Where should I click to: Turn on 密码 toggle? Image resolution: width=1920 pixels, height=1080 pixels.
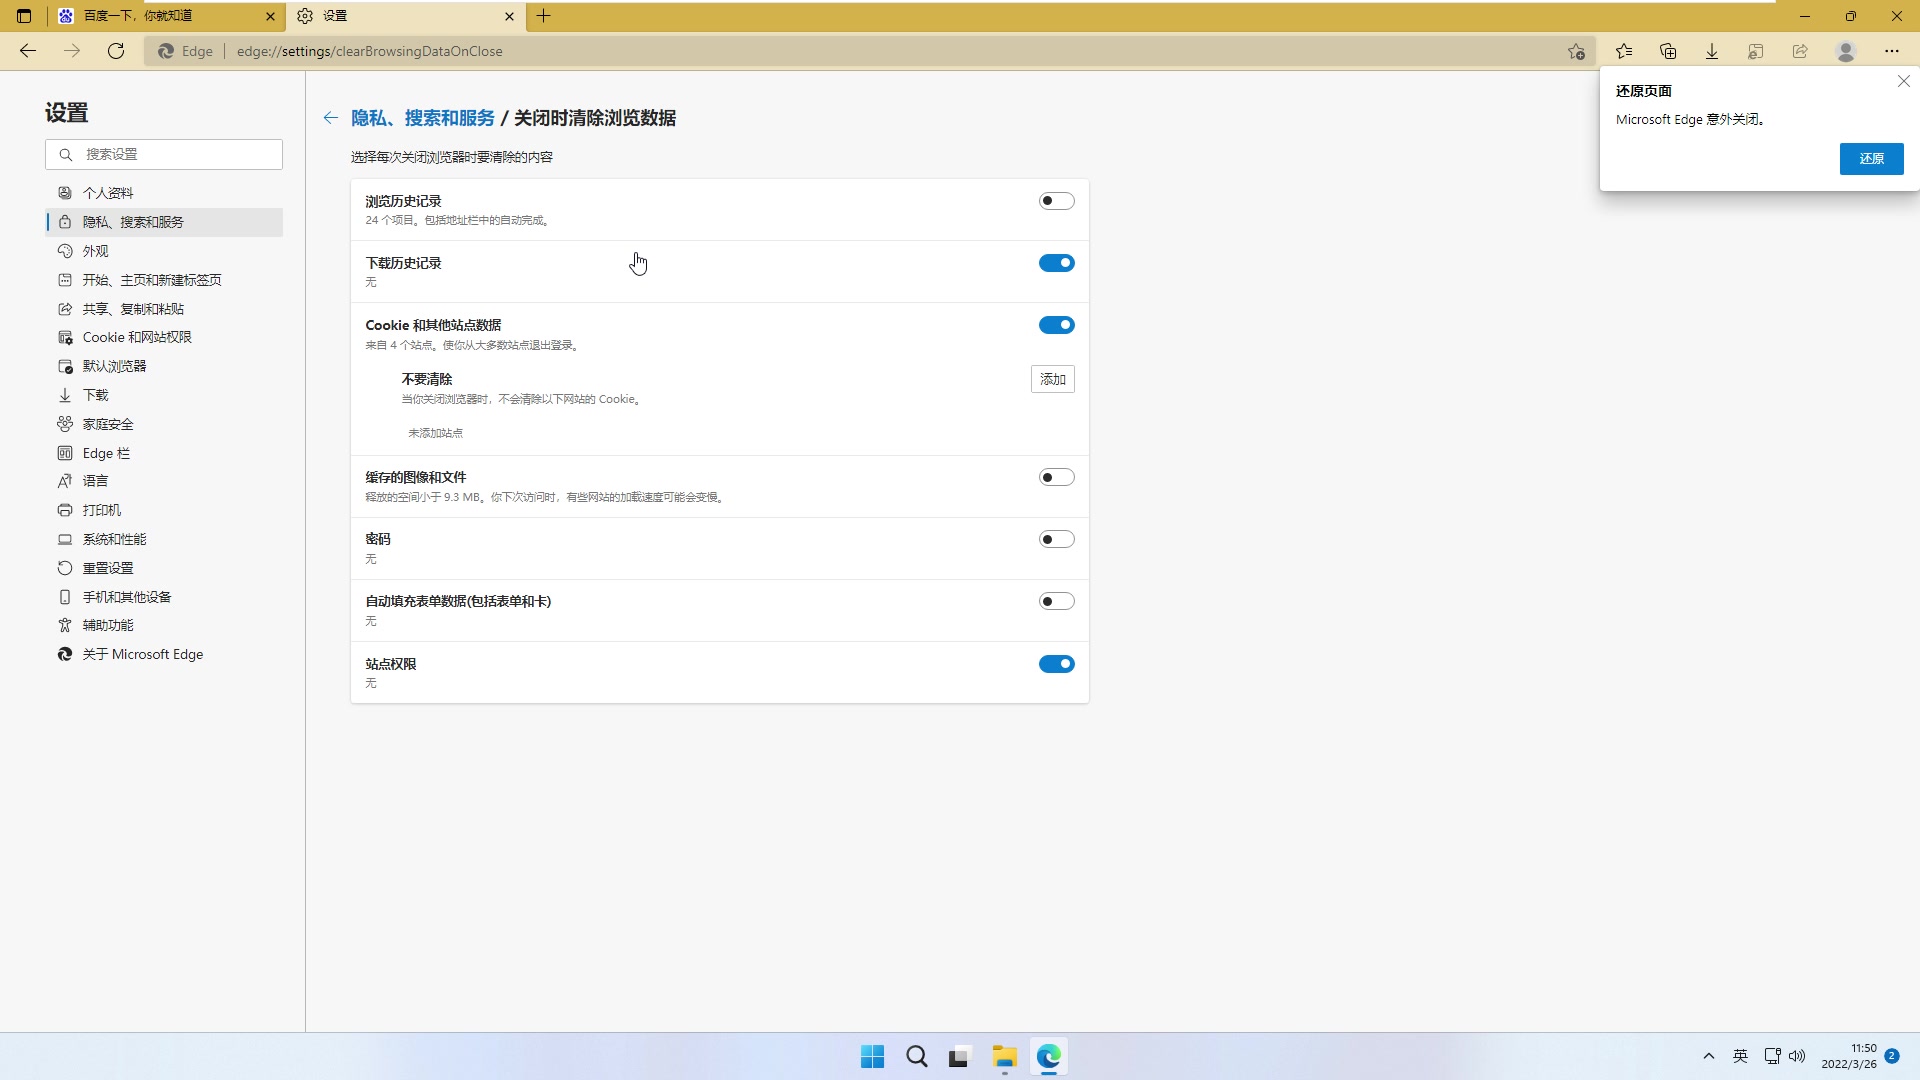(x=1056, y=539)
